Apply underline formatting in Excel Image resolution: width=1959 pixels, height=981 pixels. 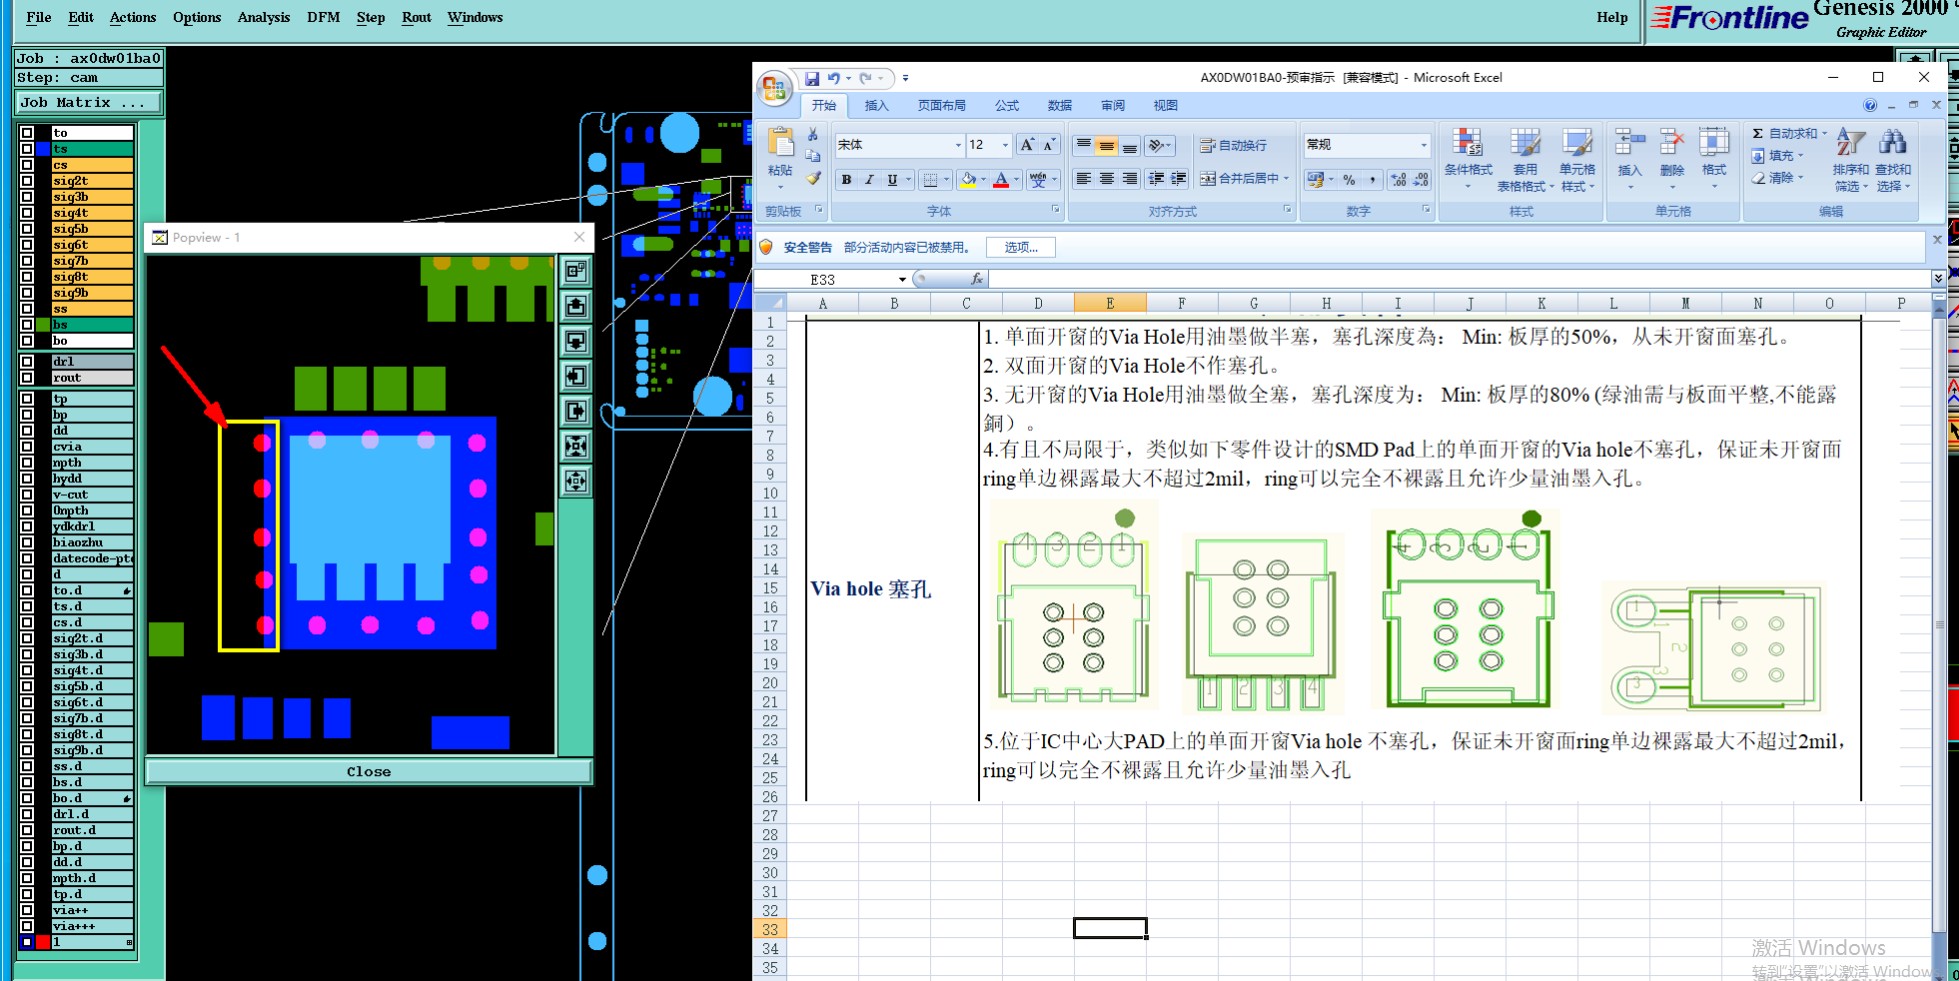[892, 180]
